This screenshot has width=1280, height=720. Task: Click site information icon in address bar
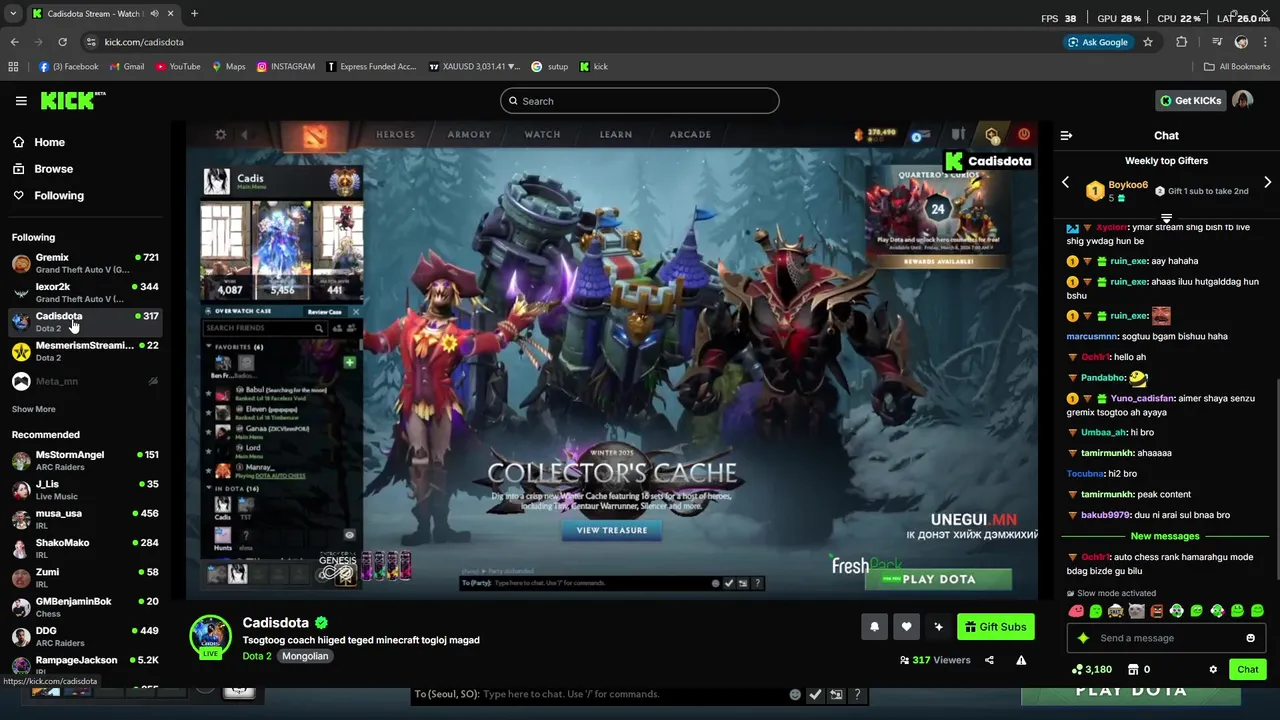91,42
